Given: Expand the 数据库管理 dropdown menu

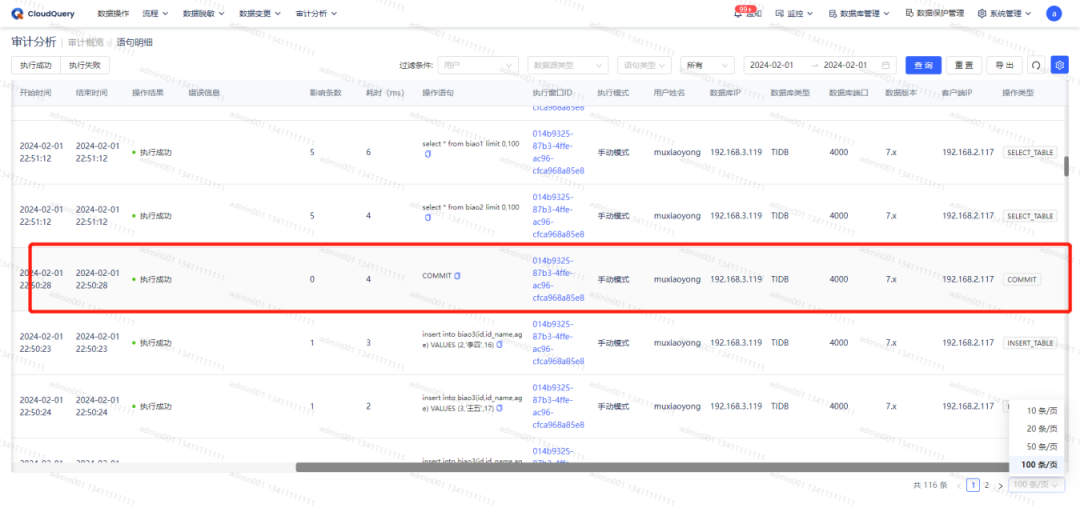Looking at the screenshot, I should (x=859, y=13).
